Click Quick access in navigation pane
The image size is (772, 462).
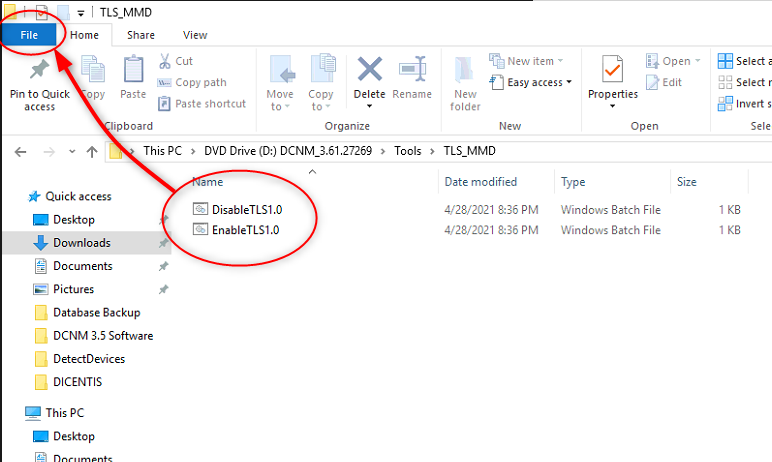pyautogui.click(x=78, y=196)
